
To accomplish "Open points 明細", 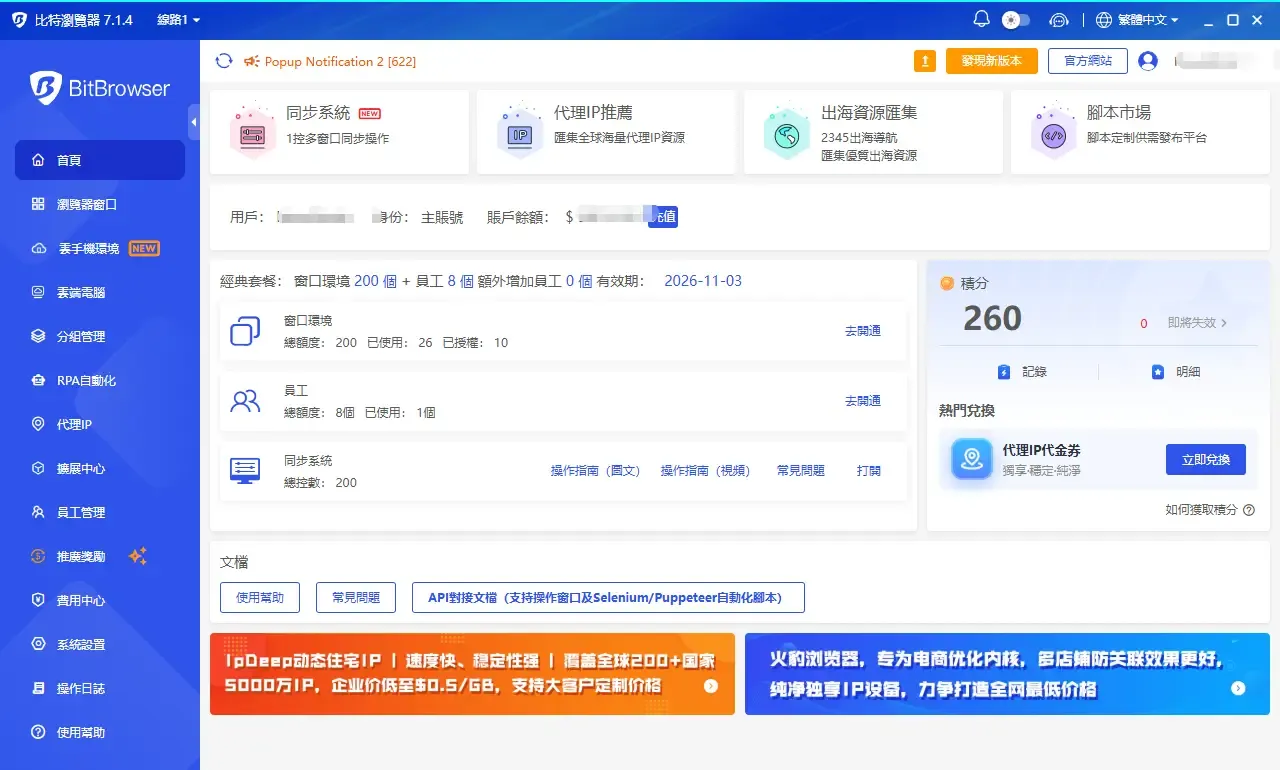I will click(x=1176, y=372).
